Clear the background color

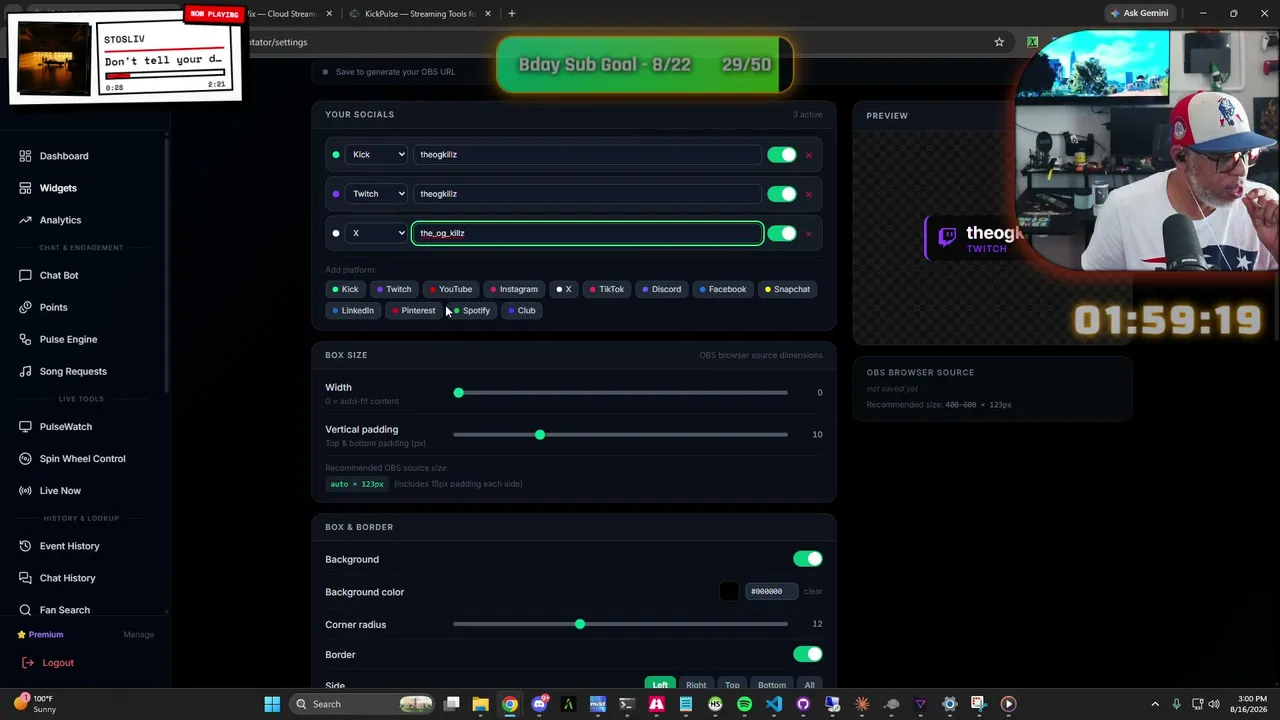tap(813, 592)
